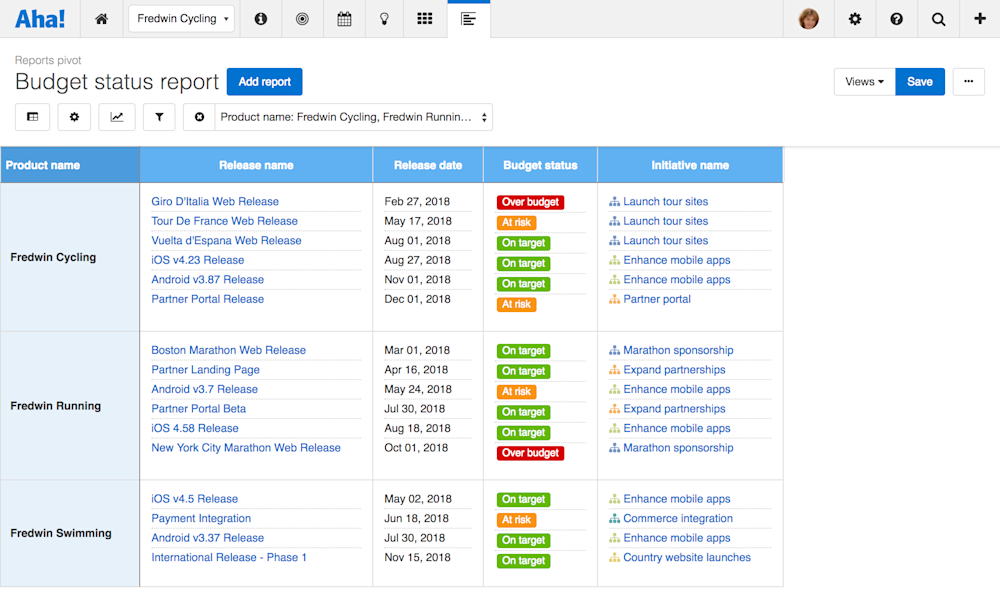The height and width of the screenshot is (590, 1000).
Task: Open the Giro D'Italia Web Release link
Action: click(x=214, y=201)
